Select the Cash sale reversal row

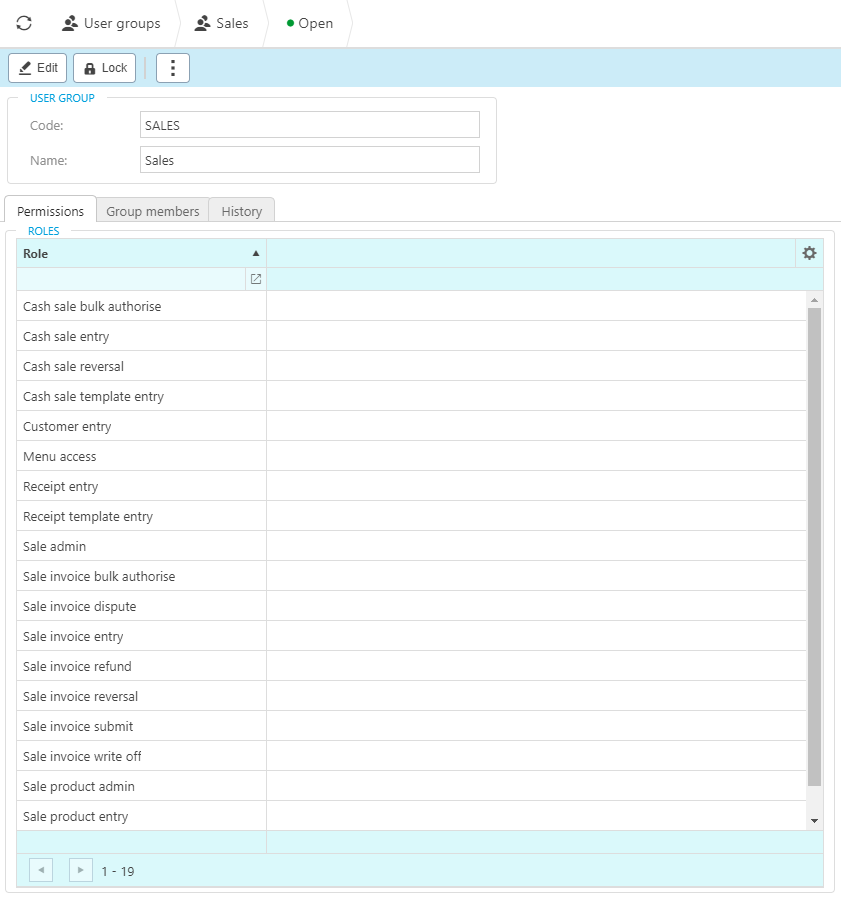[411, 366]
